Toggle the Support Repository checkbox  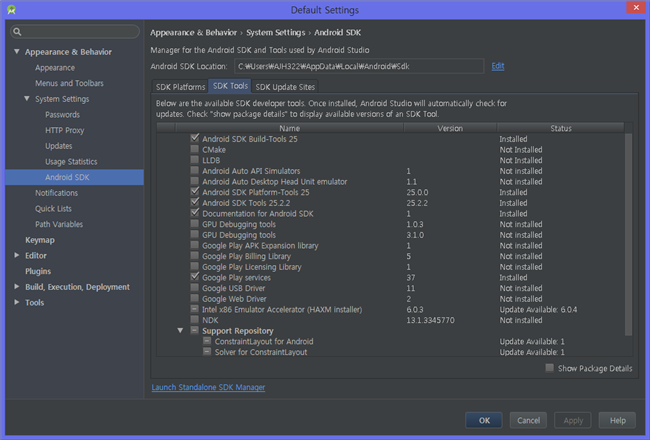click(x=194, y=331)
